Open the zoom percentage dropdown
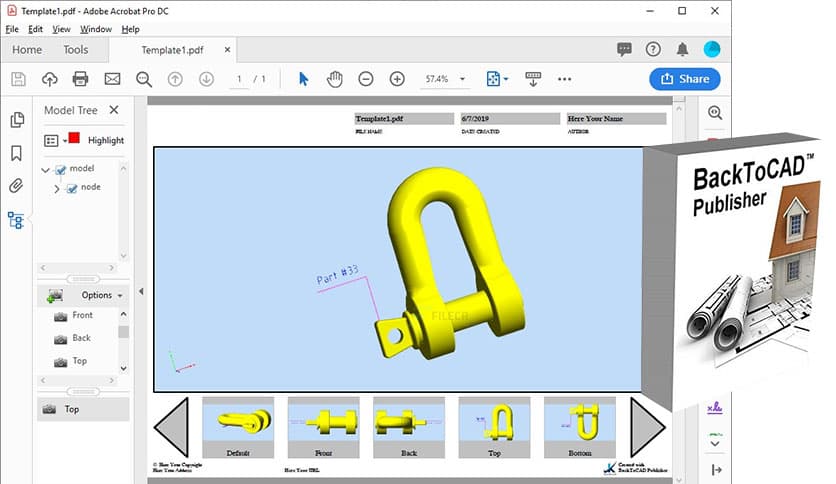 (x=462, y=79)
